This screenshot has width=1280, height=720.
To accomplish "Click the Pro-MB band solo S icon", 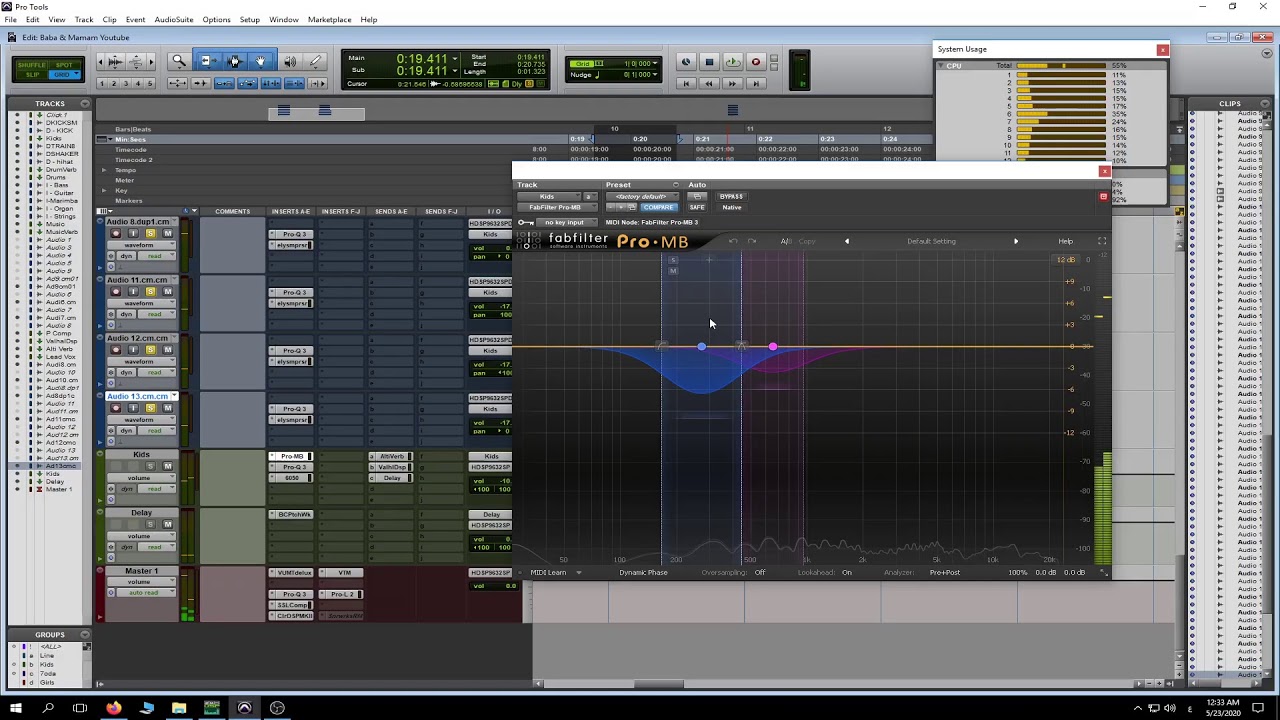I will [673, 261].
